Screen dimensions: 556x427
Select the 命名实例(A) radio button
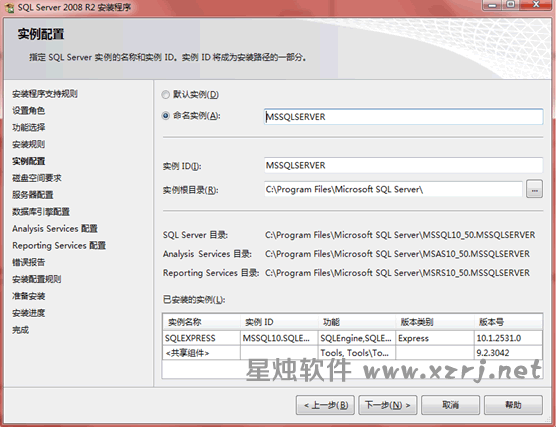click(165, 116)
